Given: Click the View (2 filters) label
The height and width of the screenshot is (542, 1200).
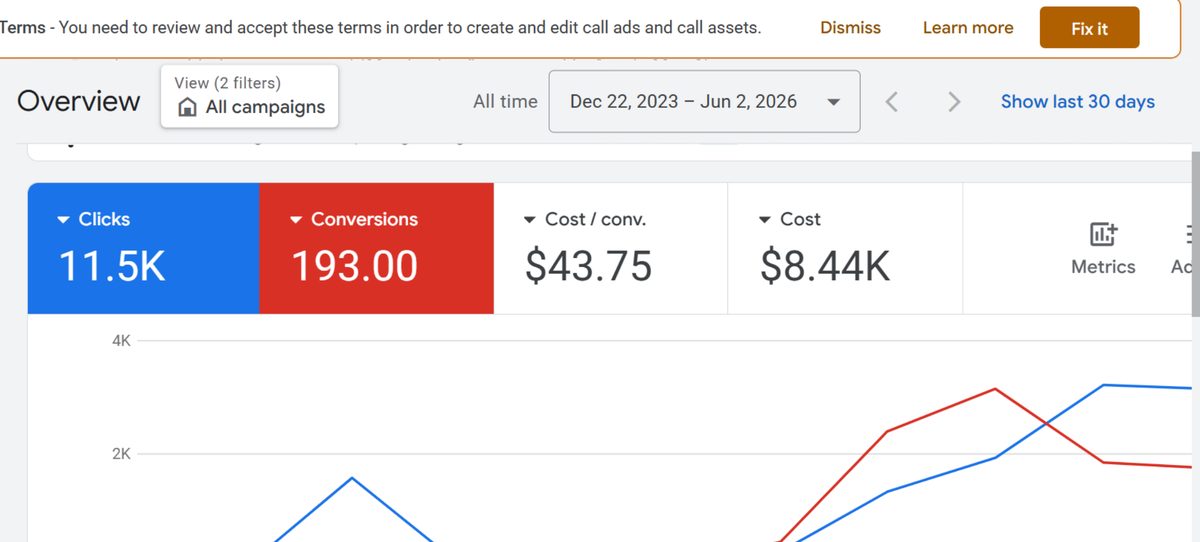Looking at the screenshot, I should pyautogui.click(x=227, y=83).
